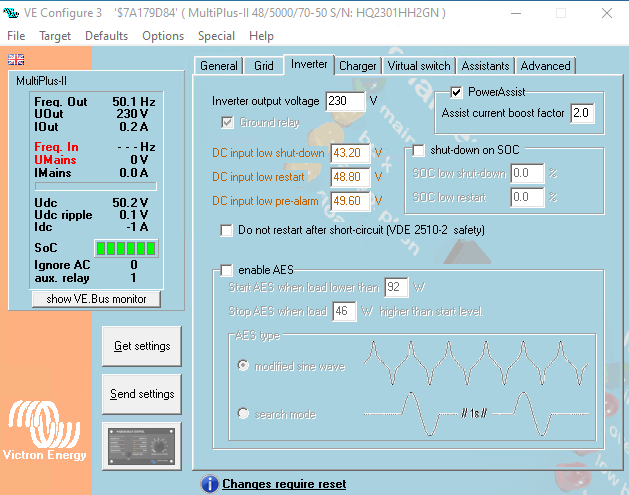Enable AES checkbox
The height and width of the screenshot is (495, 629).
(x=226, y=270)
